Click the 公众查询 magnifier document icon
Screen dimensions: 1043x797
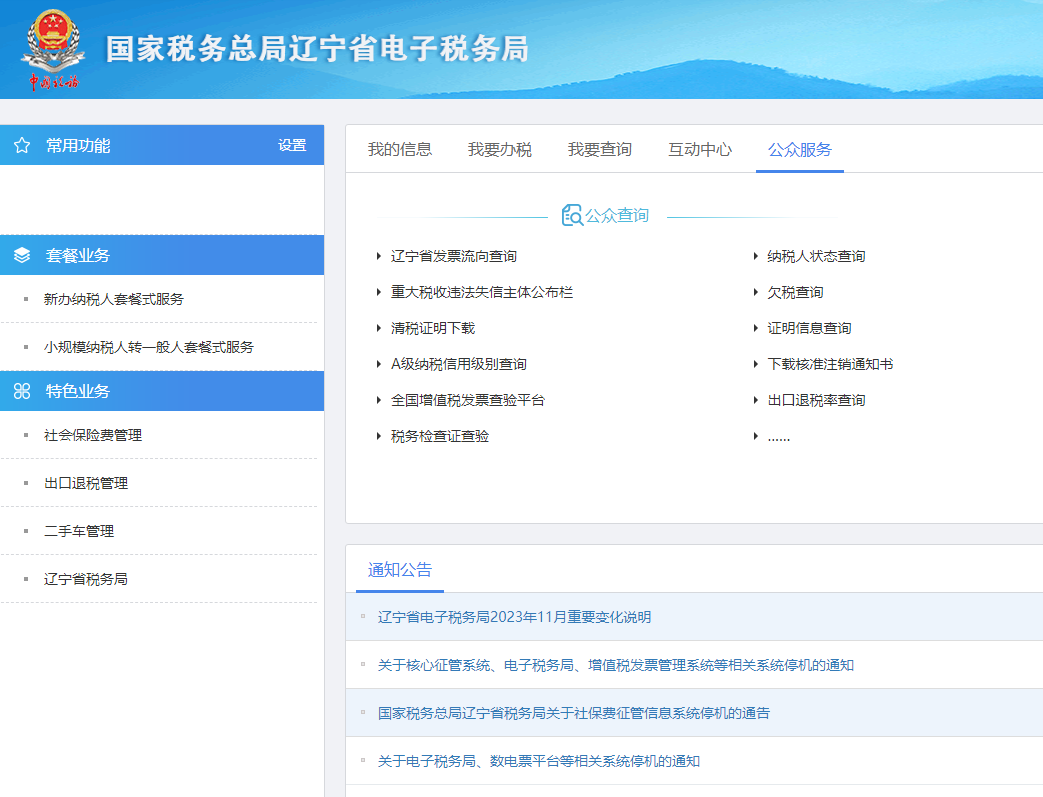coord(572,215)
